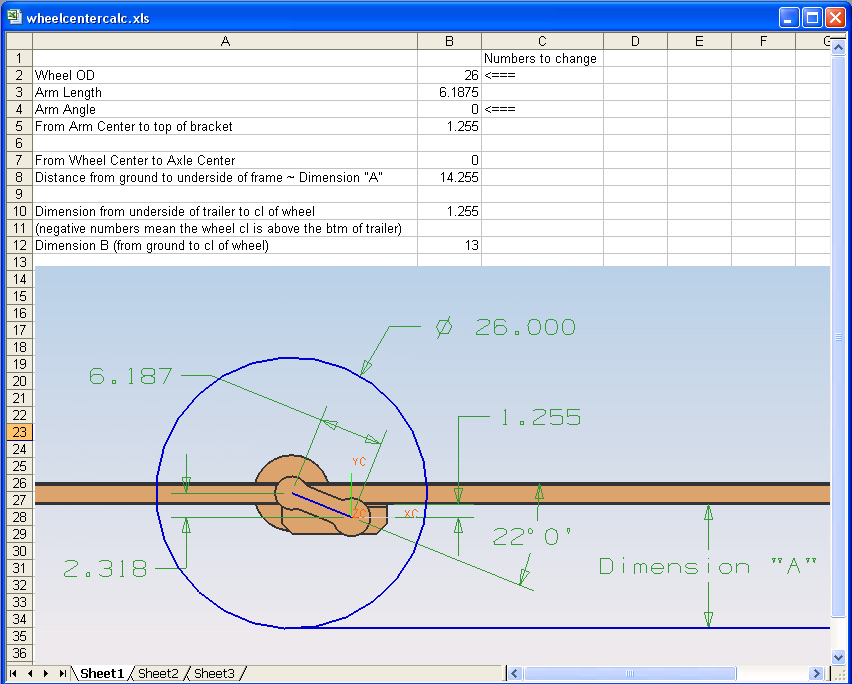852x684 pixels.
Task: Select column A header
Action: [225, 41]
